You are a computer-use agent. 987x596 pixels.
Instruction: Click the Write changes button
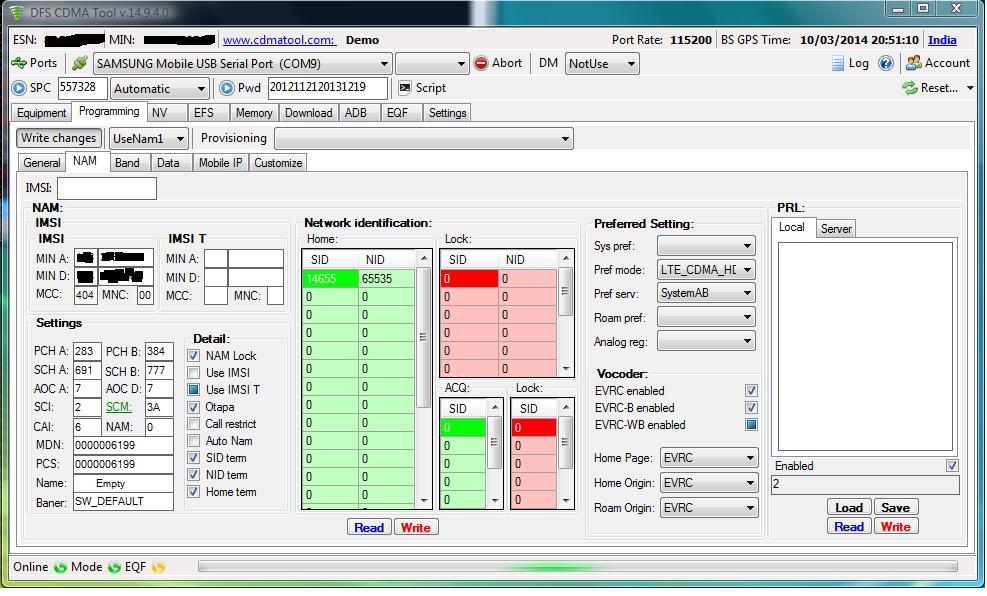click(58, 138)
